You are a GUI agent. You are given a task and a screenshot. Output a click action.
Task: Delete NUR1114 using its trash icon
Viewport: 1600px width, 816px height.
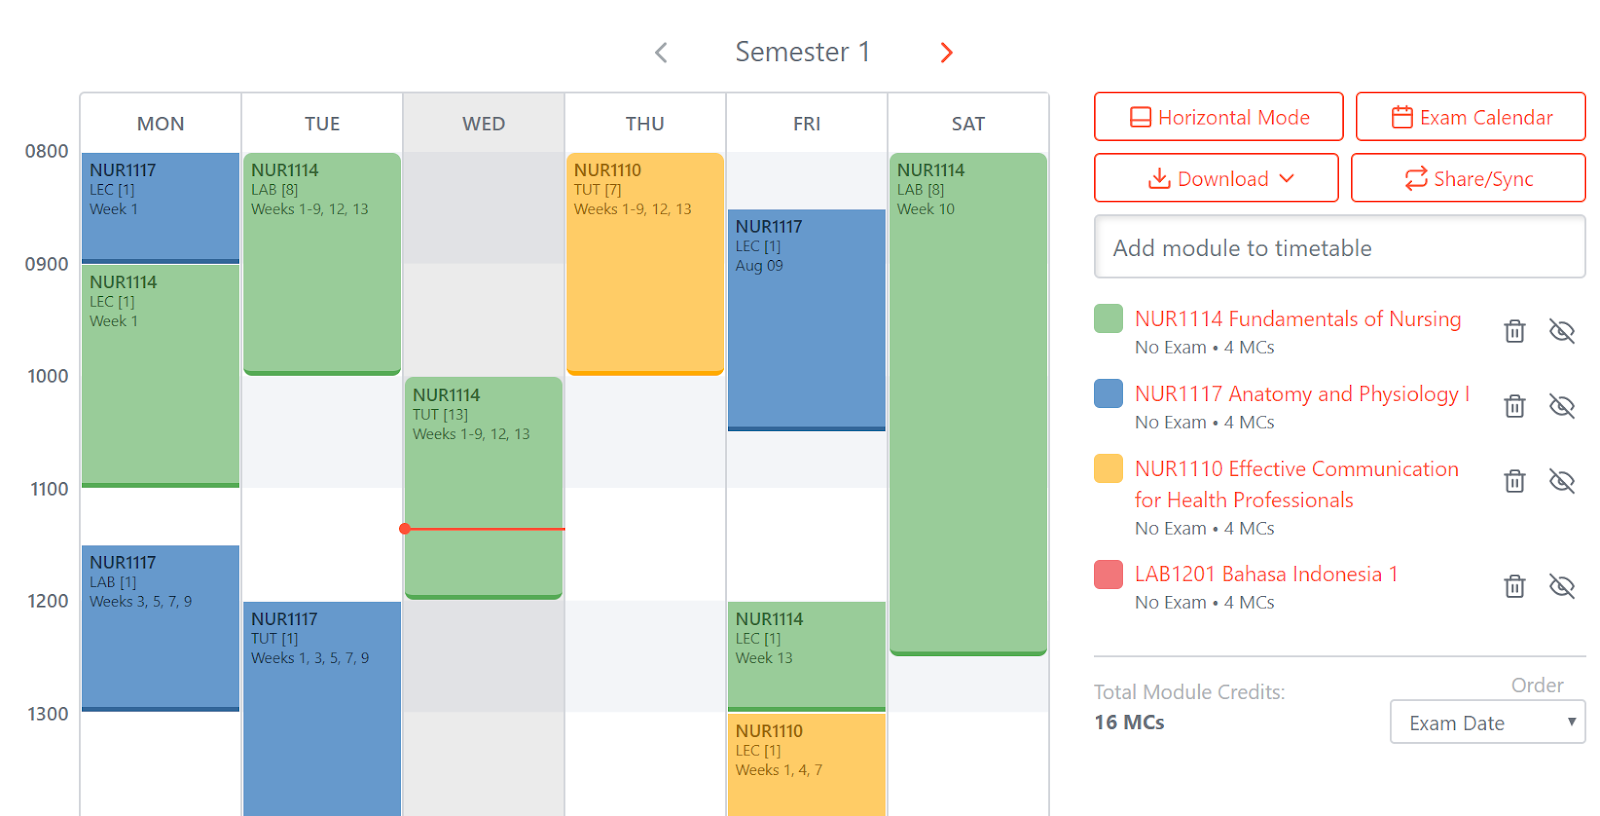tap(1514, 330)
